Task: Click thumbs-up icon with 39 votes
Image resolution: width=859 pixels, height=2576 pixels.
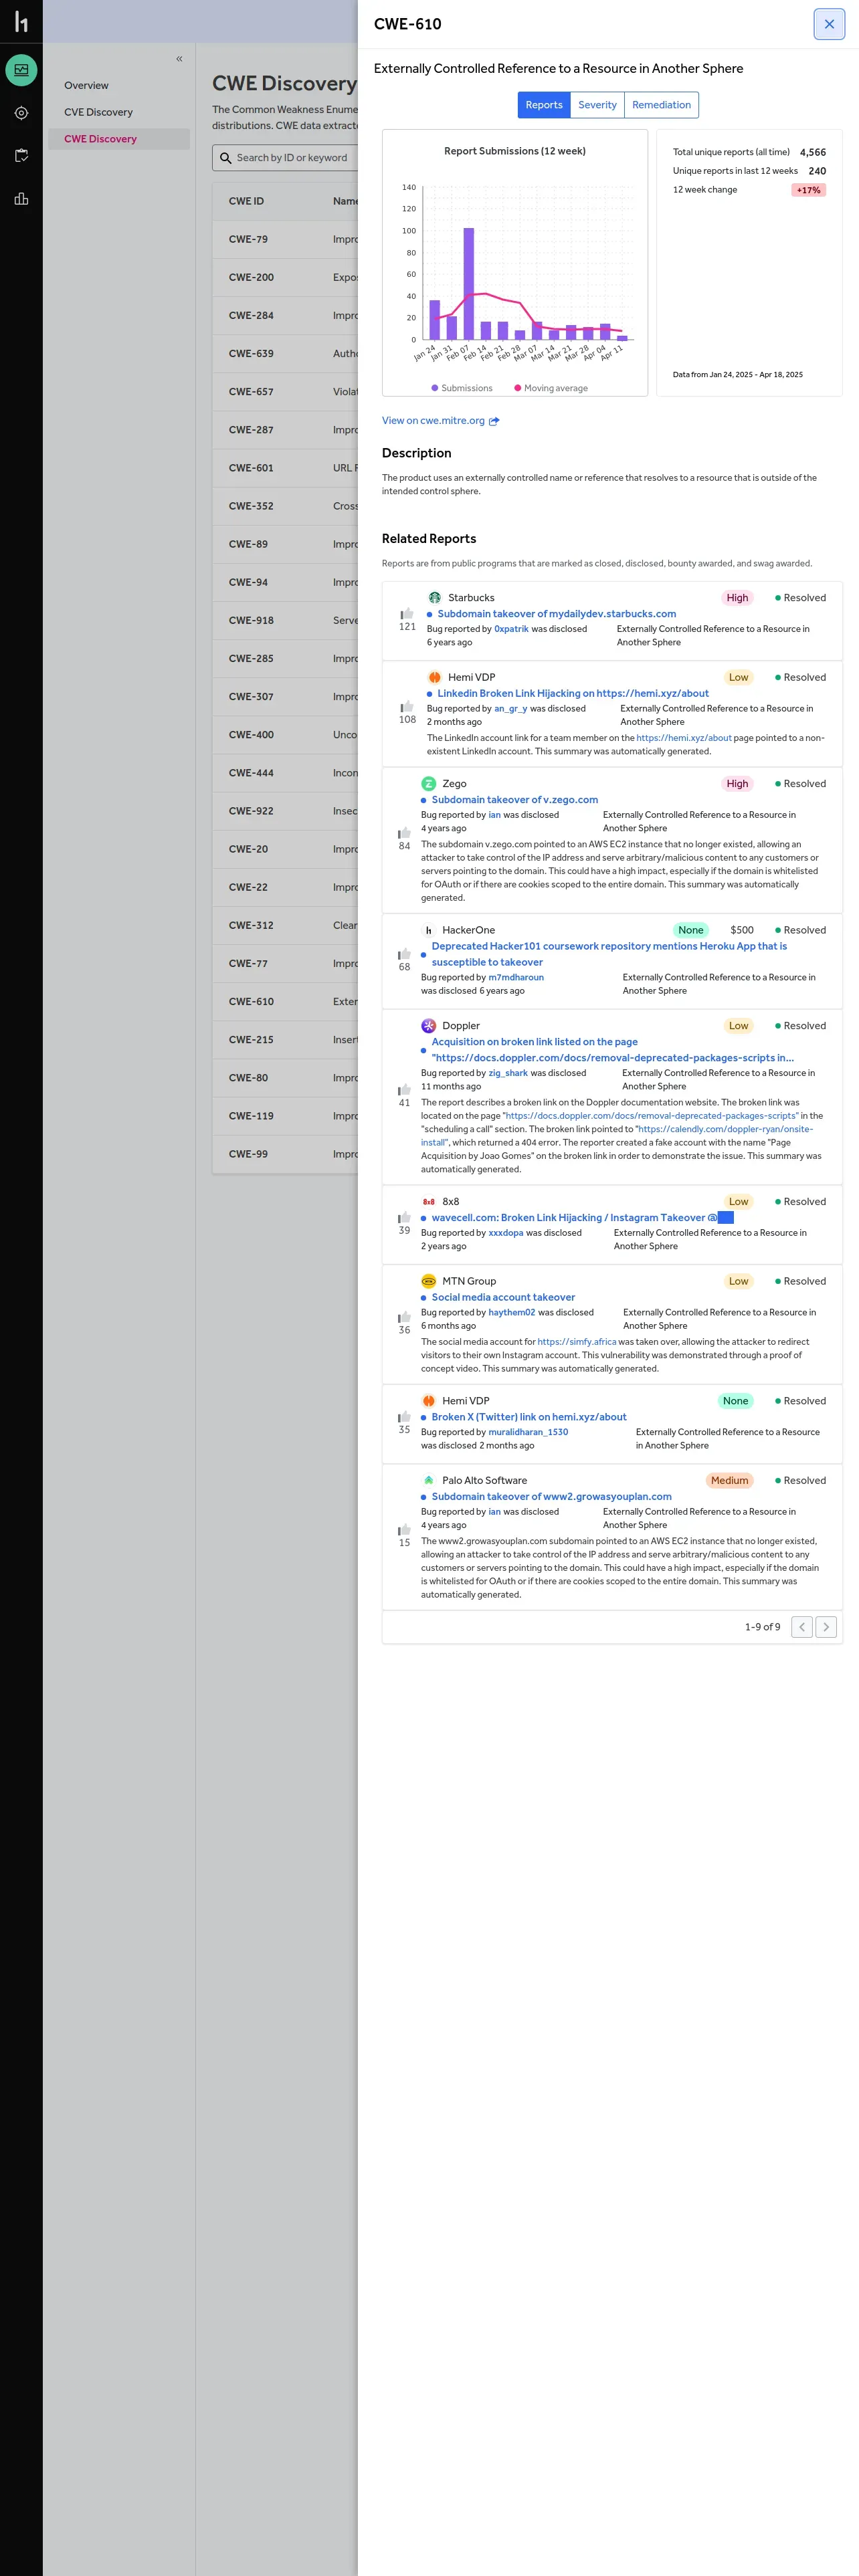Action: pyautogui.click(x=404, y=1218)
